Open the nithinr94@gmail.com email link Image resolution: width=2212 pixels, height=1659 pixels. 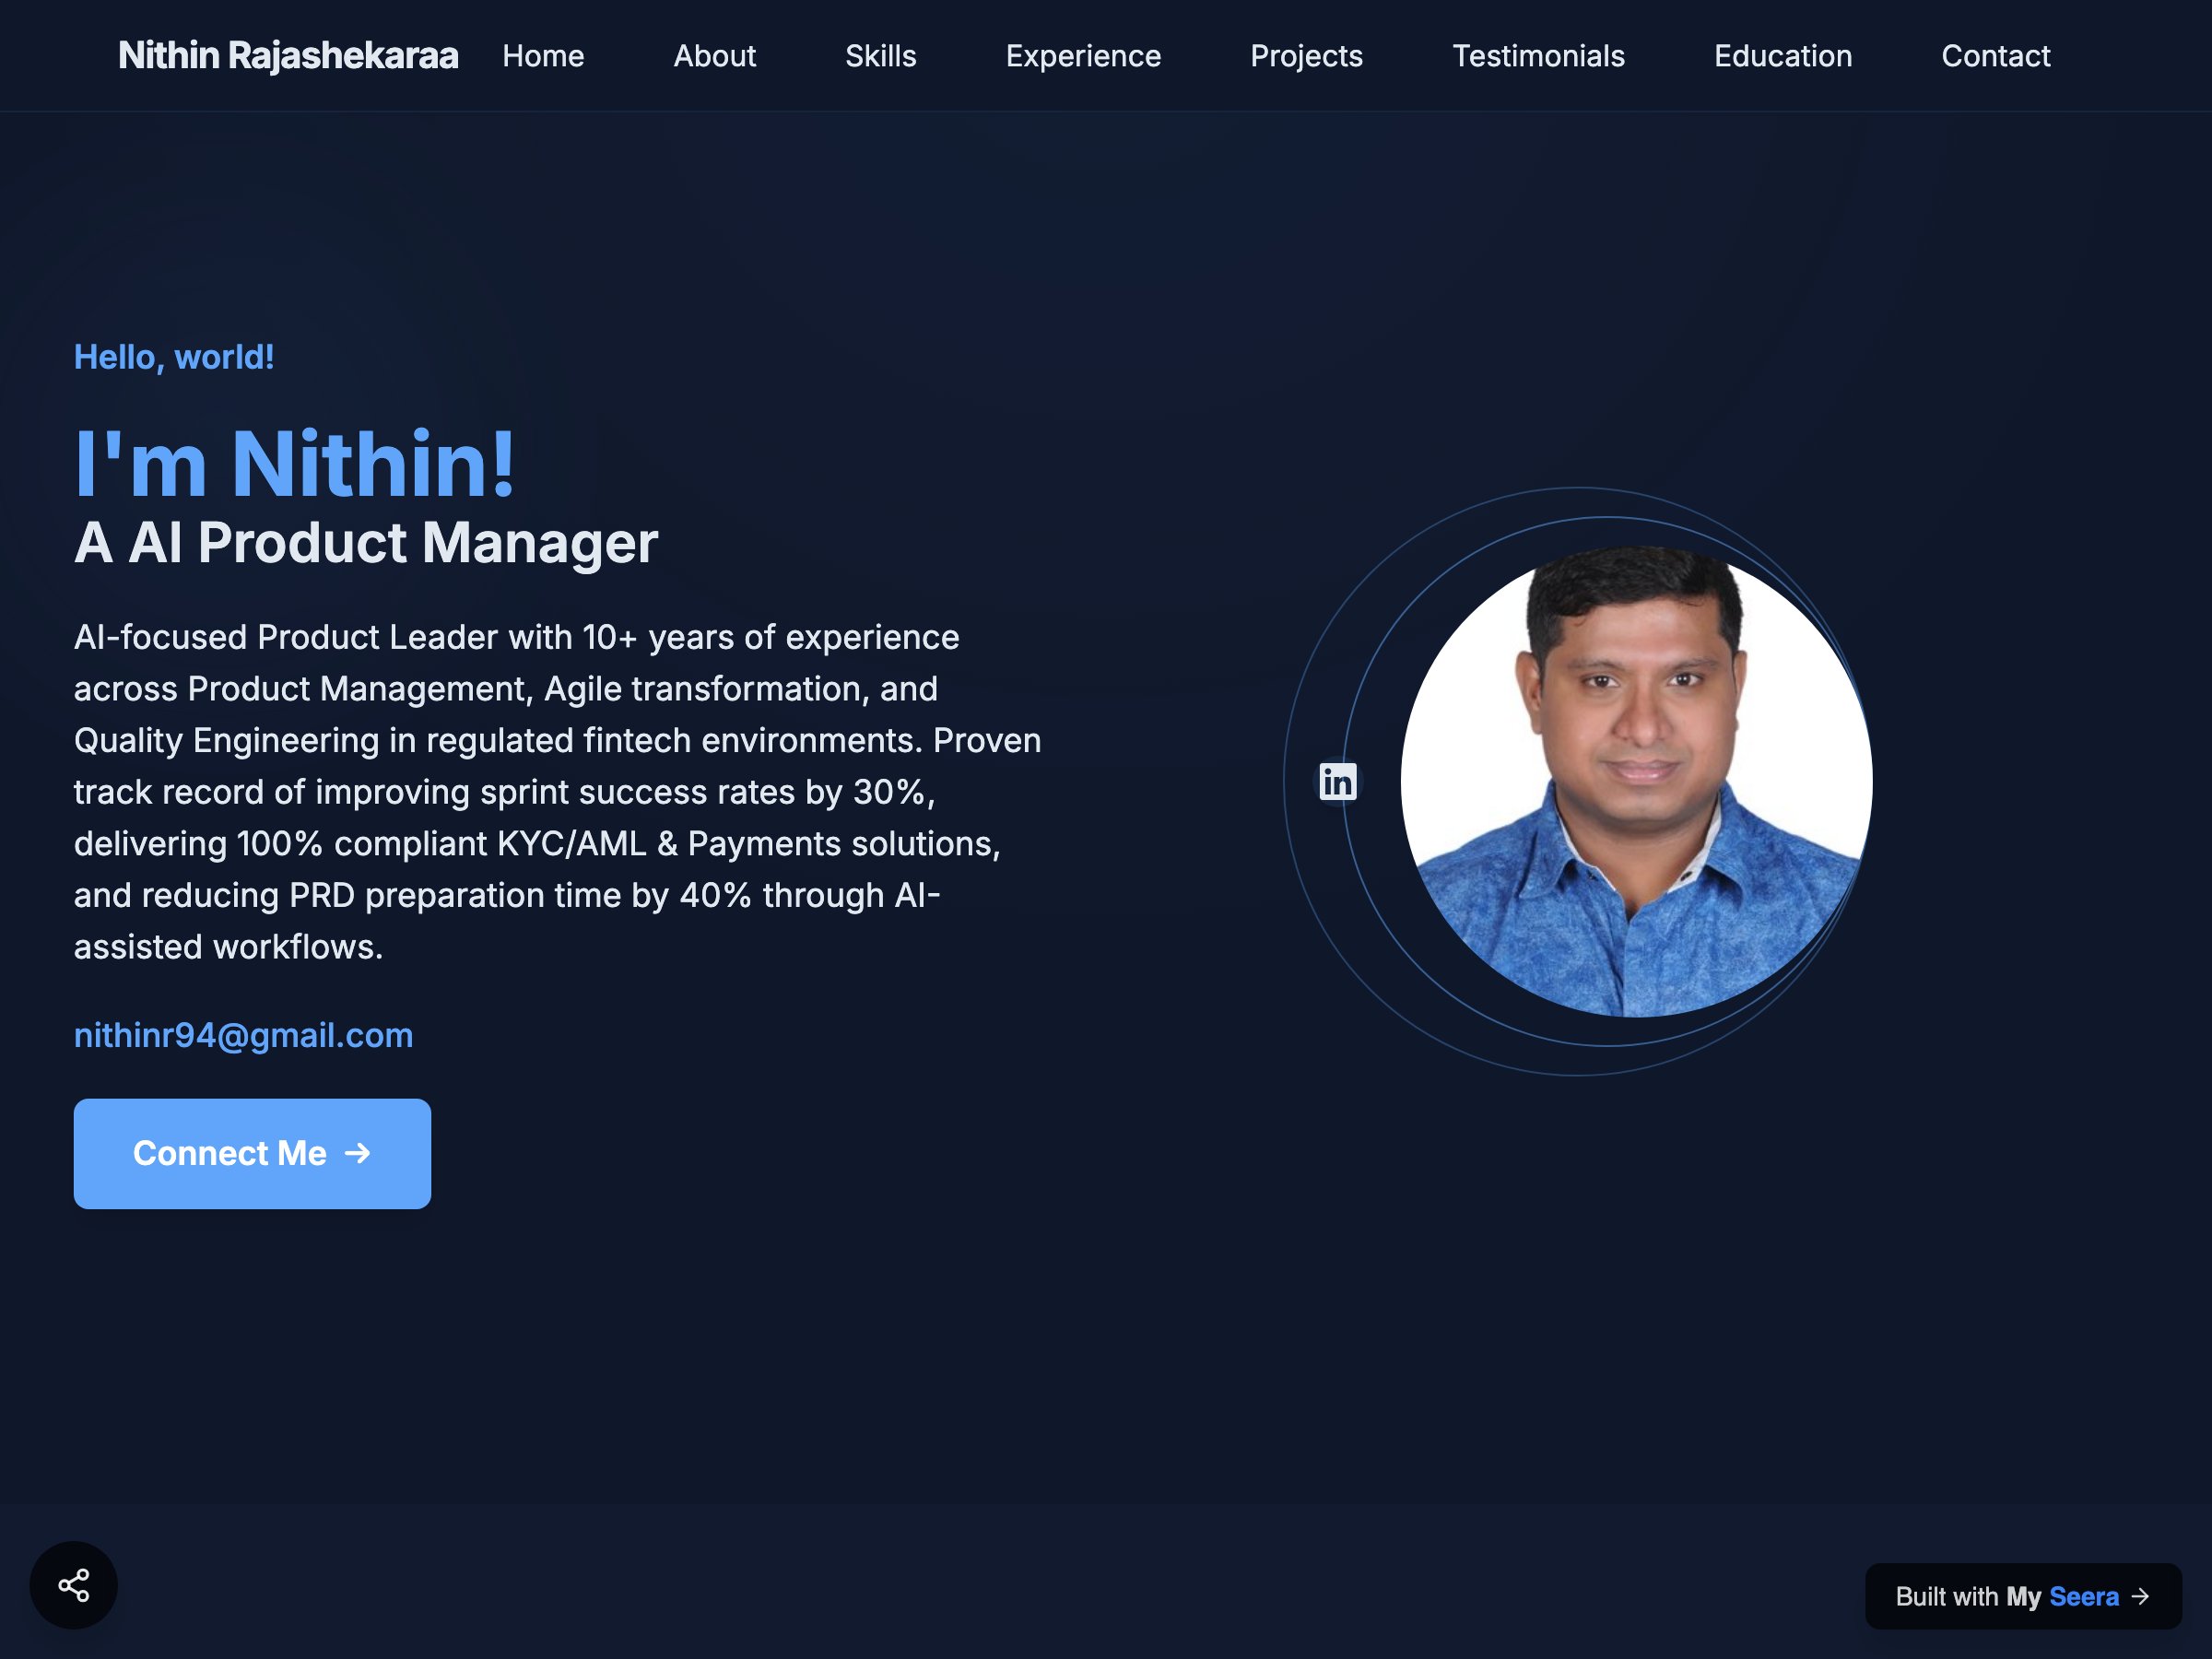click(x=243, y=1035)
